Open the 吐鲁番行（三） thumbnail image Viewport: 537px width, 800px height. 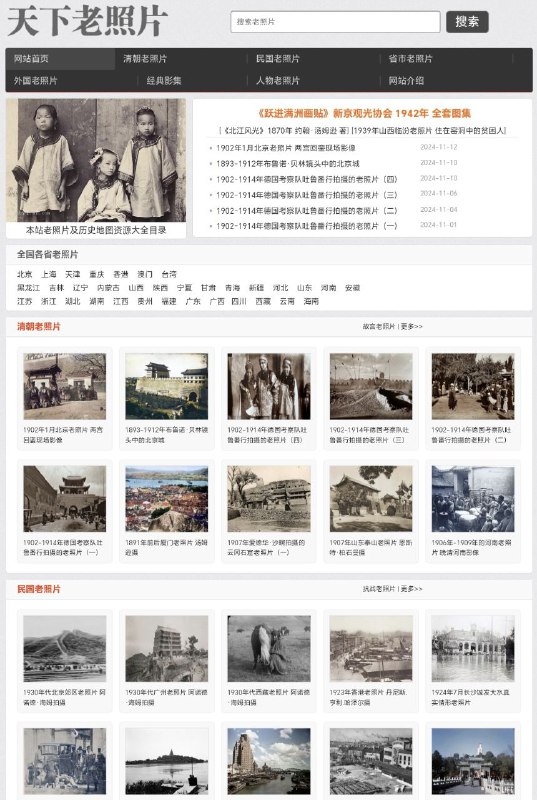pos(371,386)
